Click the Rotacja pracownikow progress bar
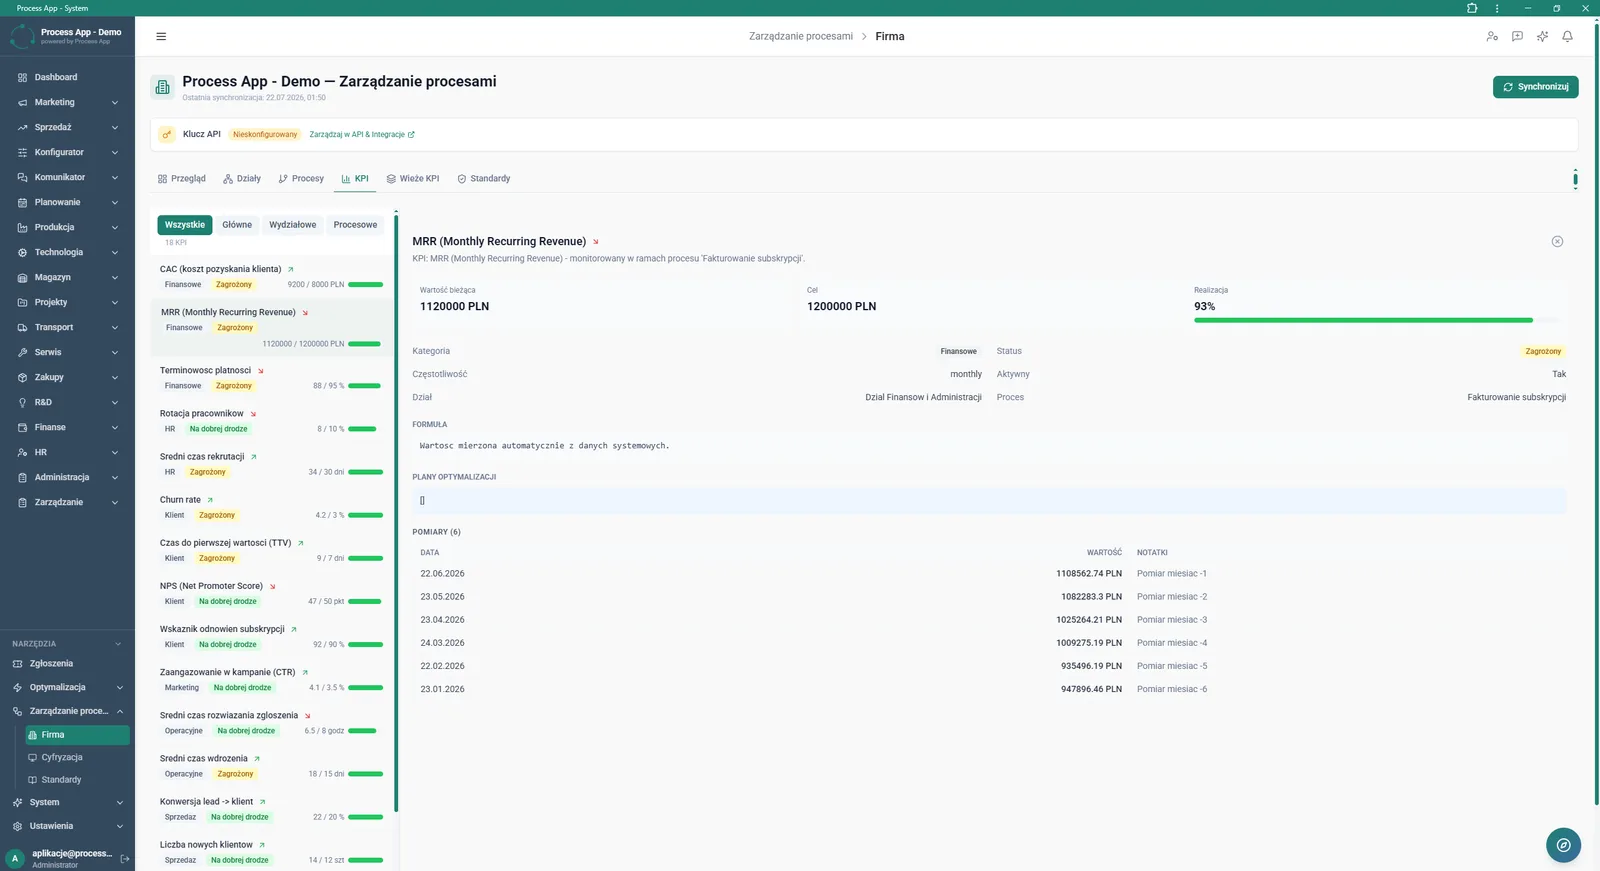Screen dimensions: 1600x871 [x=364, y=429]
